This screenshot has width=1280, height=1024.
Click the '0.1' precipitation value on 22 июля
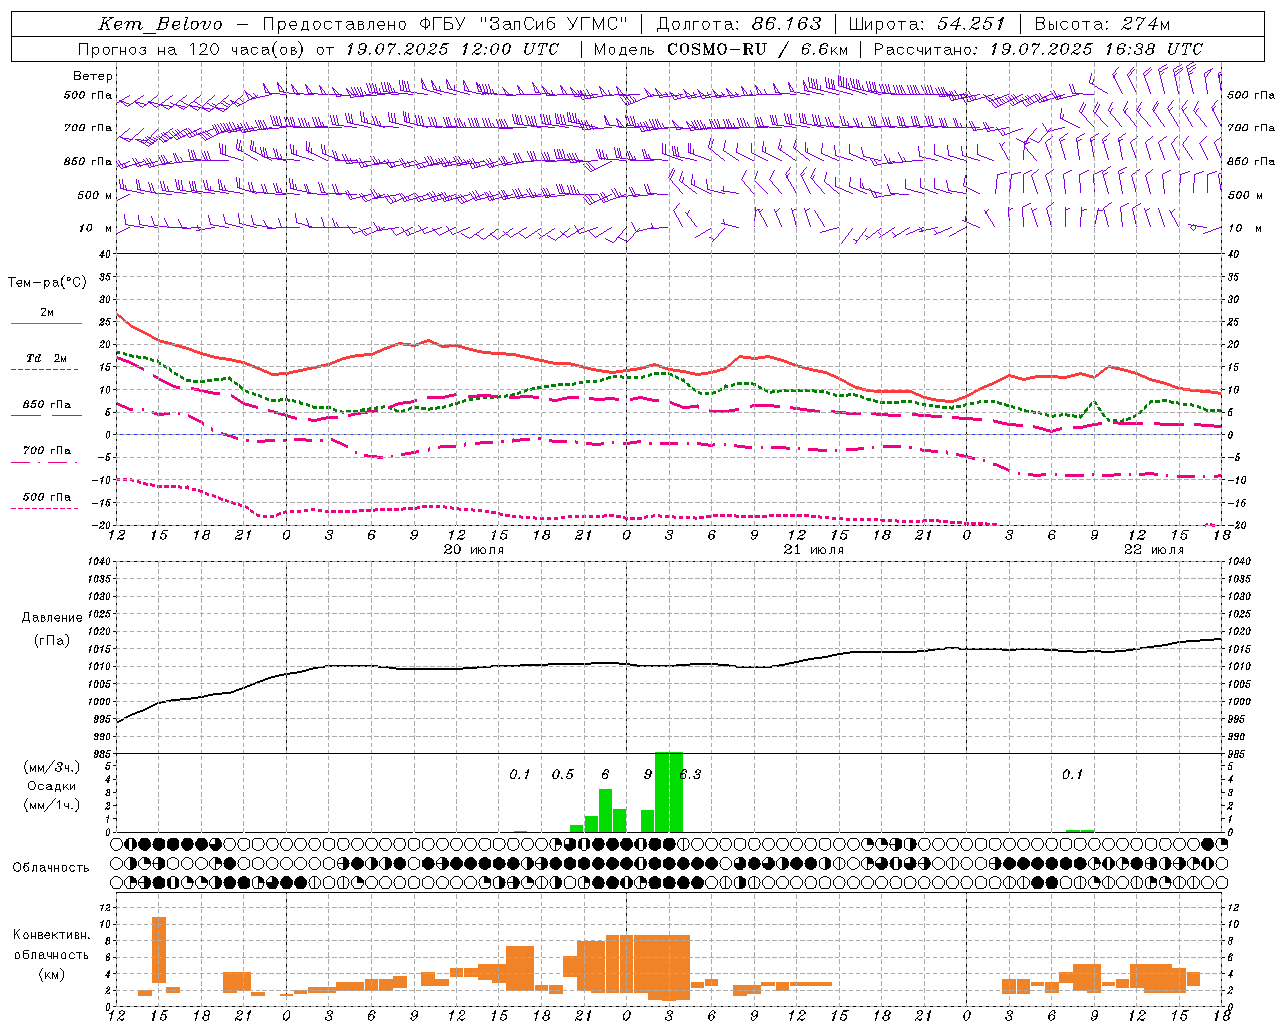click(1072, 775)
